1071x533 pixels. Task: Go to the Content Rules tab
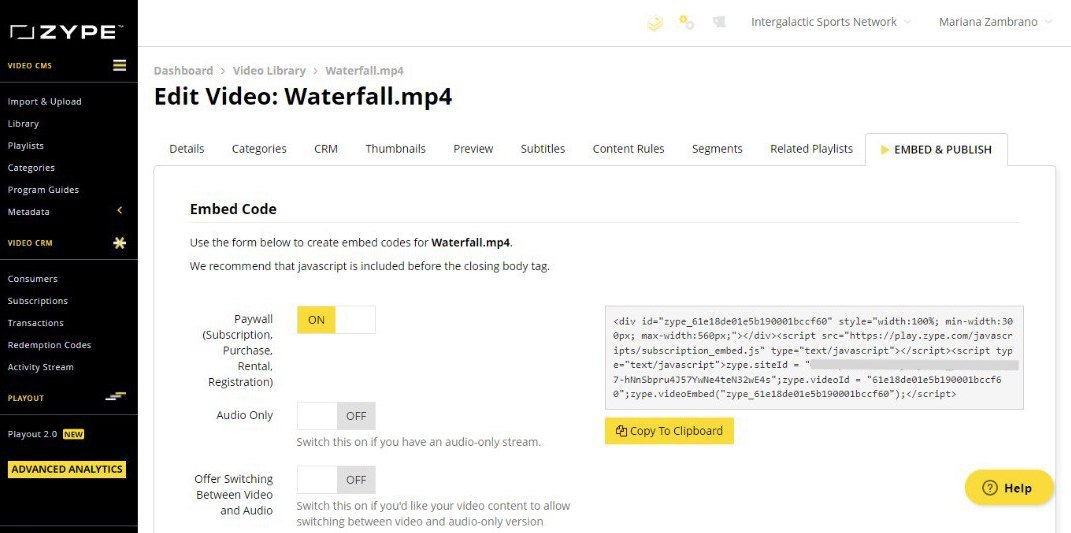(x=628, y=149)
